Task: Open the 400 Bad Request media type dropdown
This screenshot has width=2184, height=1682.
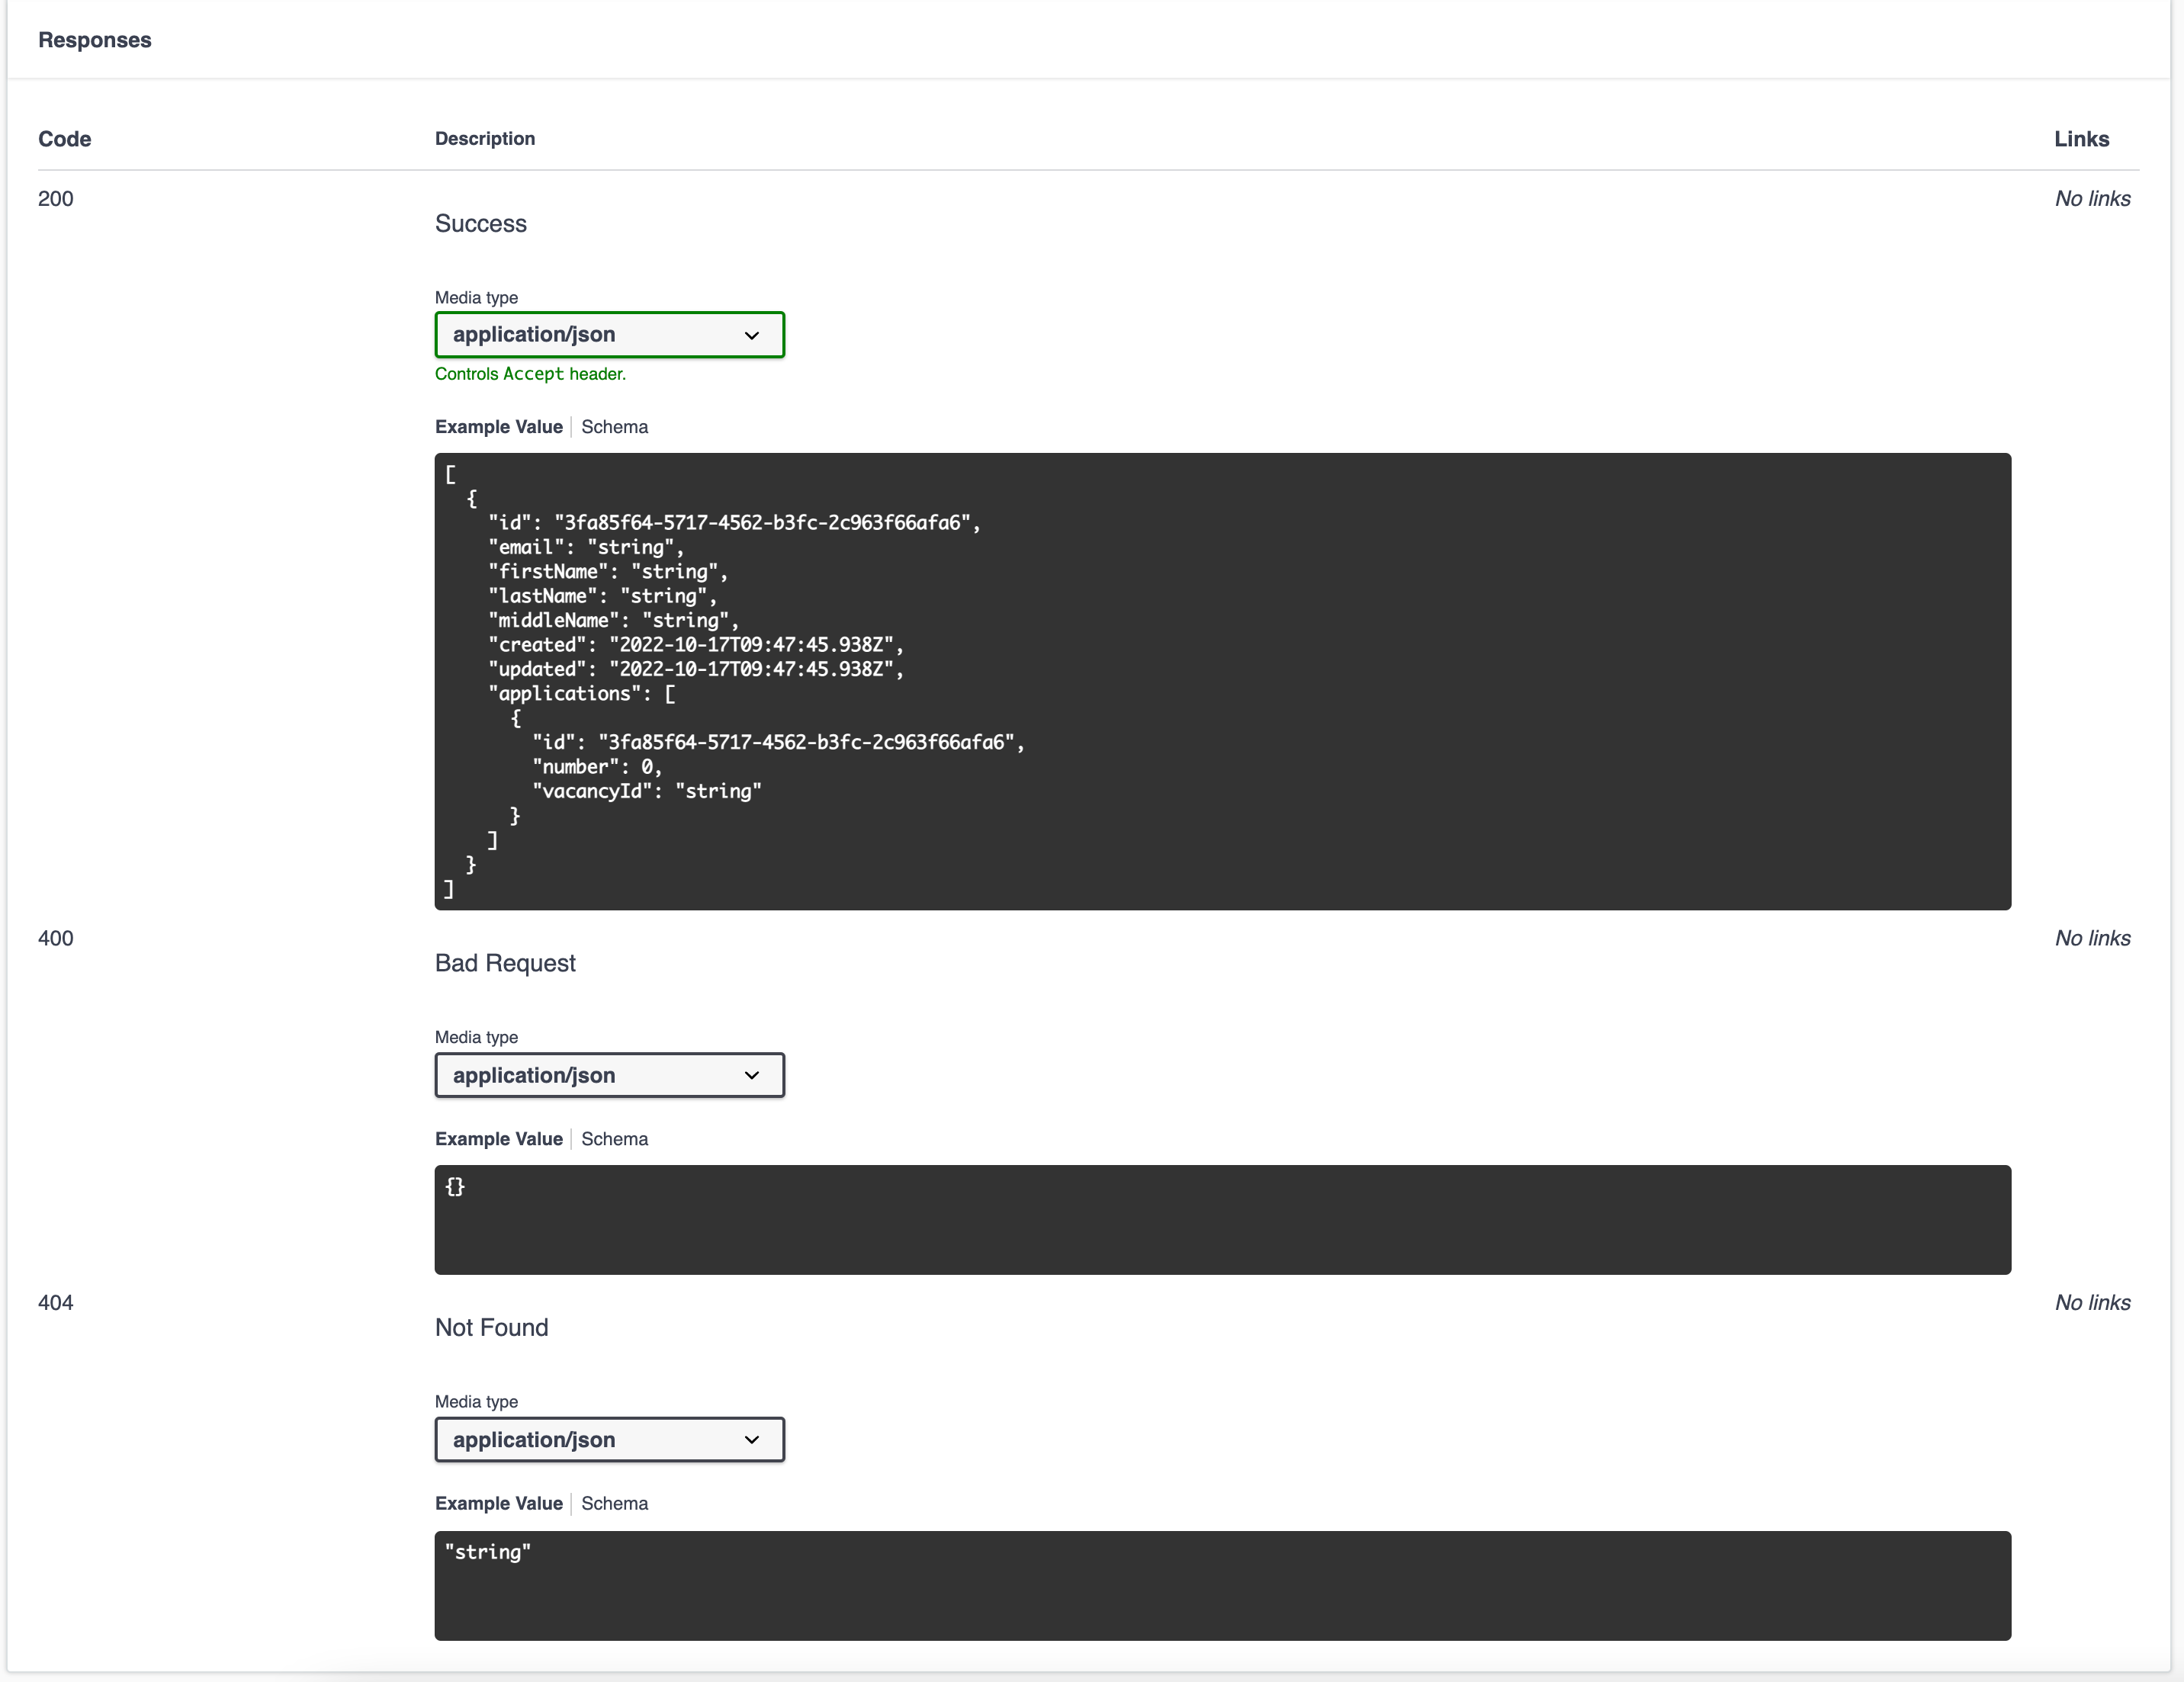Action: click(609, 1075)
